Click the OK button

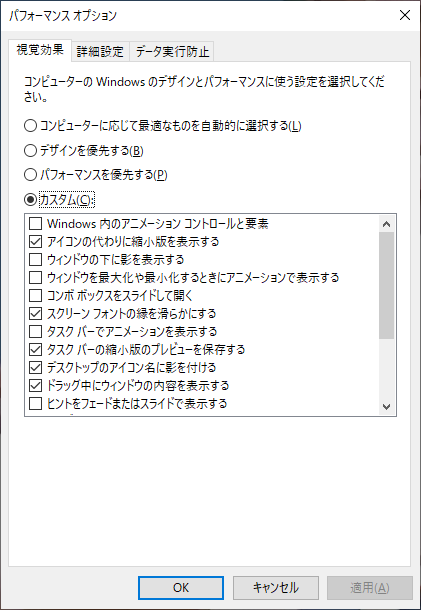181,587
